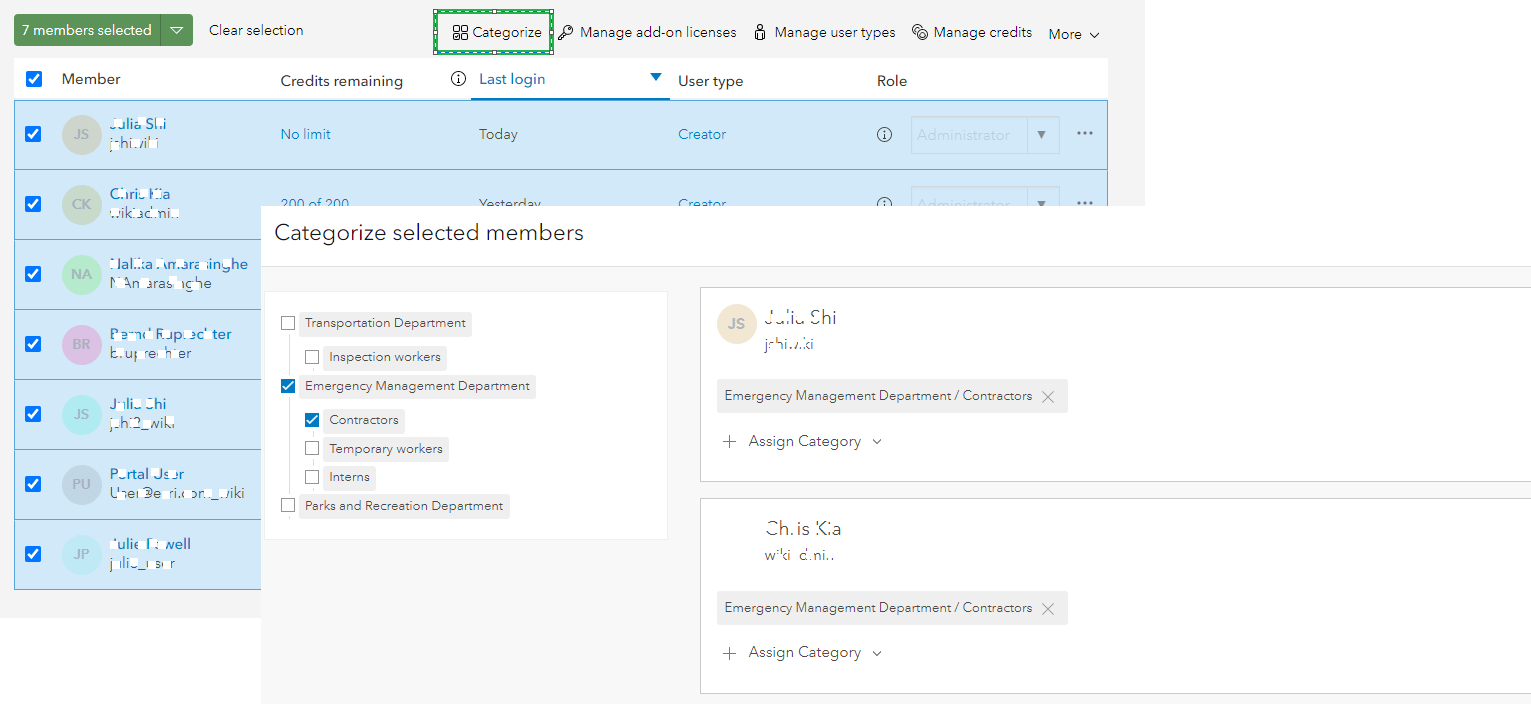The height and width of the screenshot is (704, 1531).
Task: Open the members selected dropdown arrow
Action: click(x=176, y=31)
